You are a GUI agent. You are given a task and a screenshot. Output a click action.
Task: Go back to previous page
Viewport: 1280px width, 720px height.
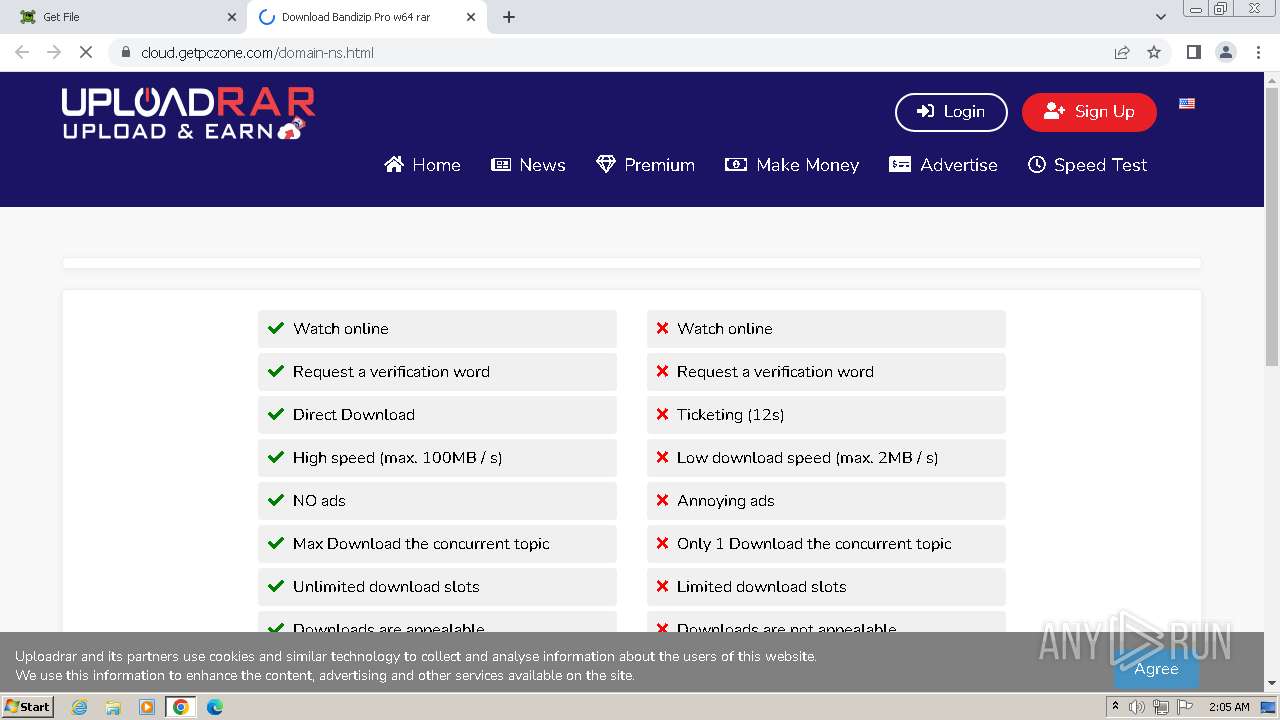pyautogui.click(x=22, y=52)
